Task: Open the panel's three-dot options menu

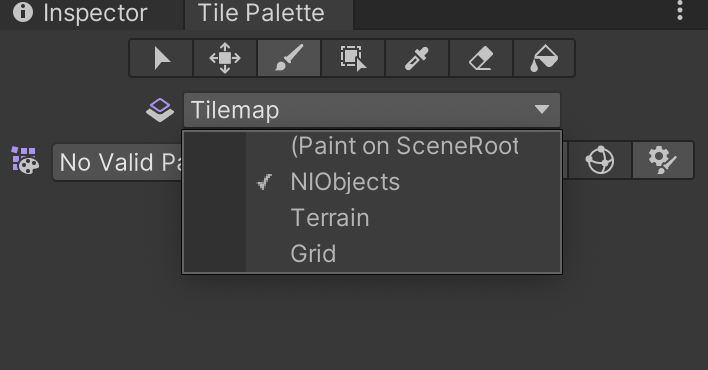Action: click(680, 11)
